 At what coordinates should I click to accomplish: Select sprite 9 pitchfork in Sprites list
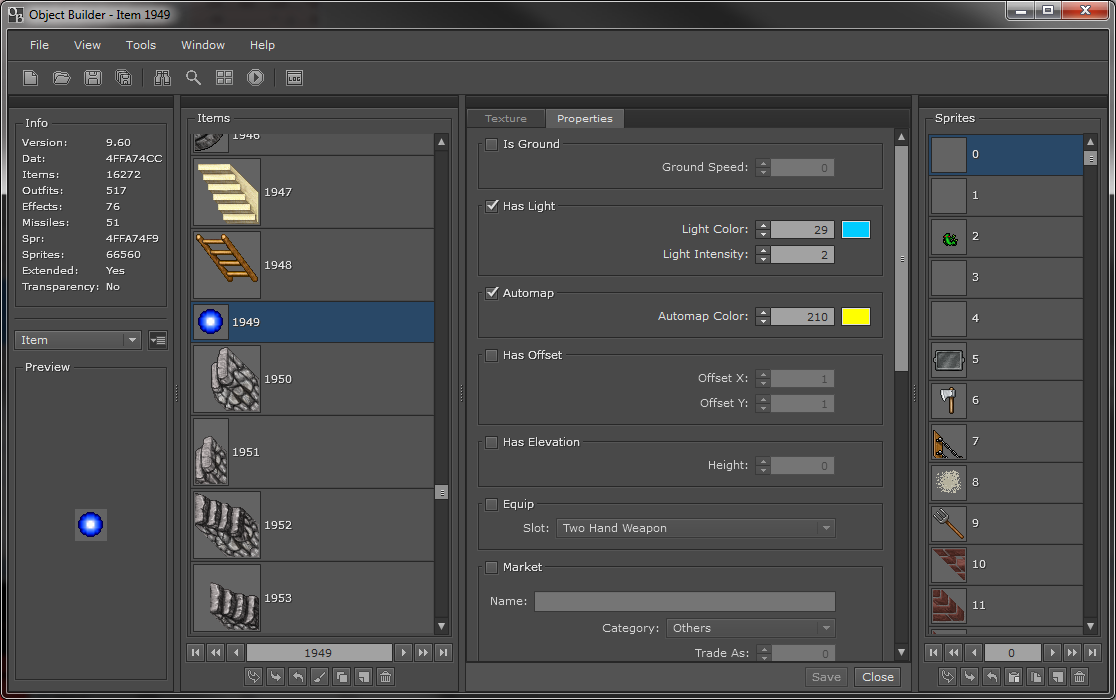(1006, 524)
